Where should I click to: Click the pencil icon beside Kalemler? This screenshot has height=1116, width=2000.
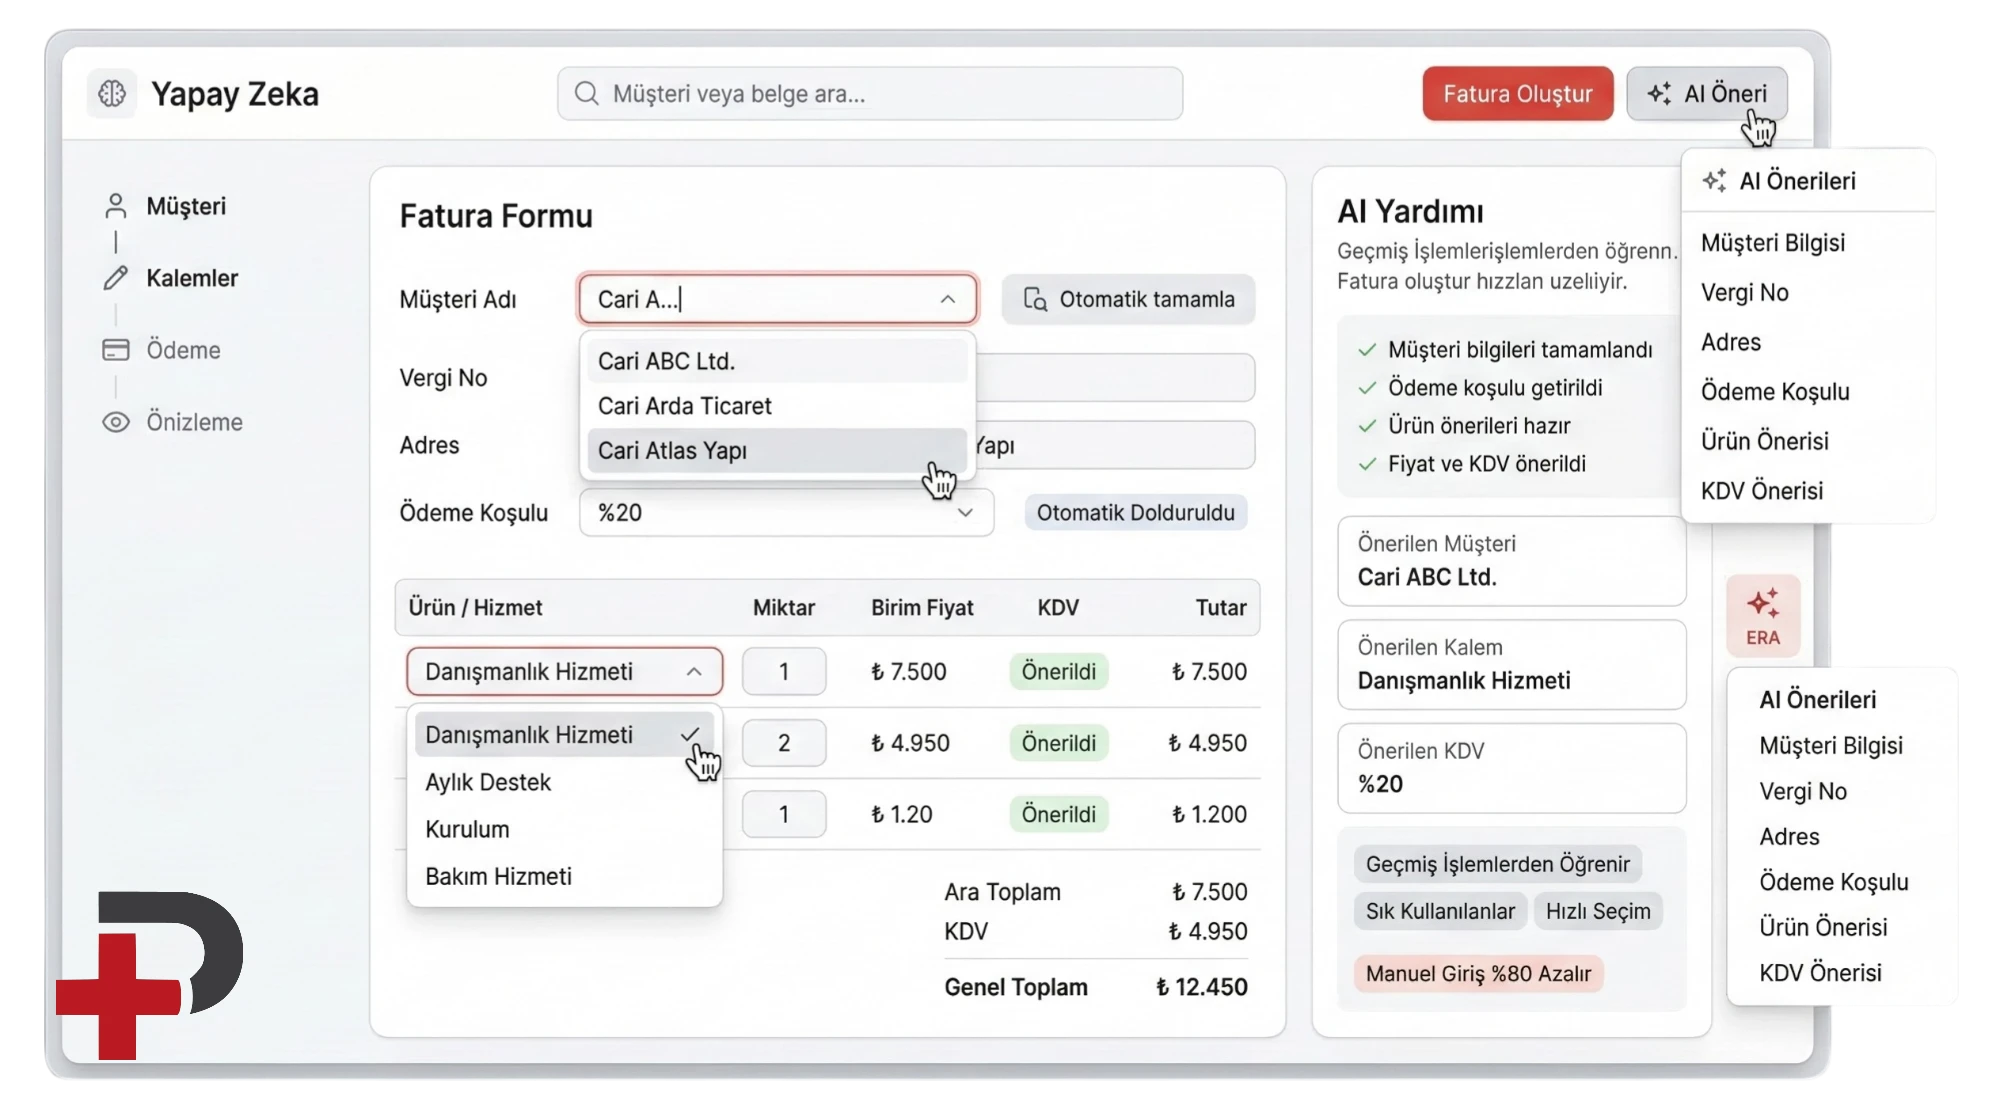(x=116, y=278)
